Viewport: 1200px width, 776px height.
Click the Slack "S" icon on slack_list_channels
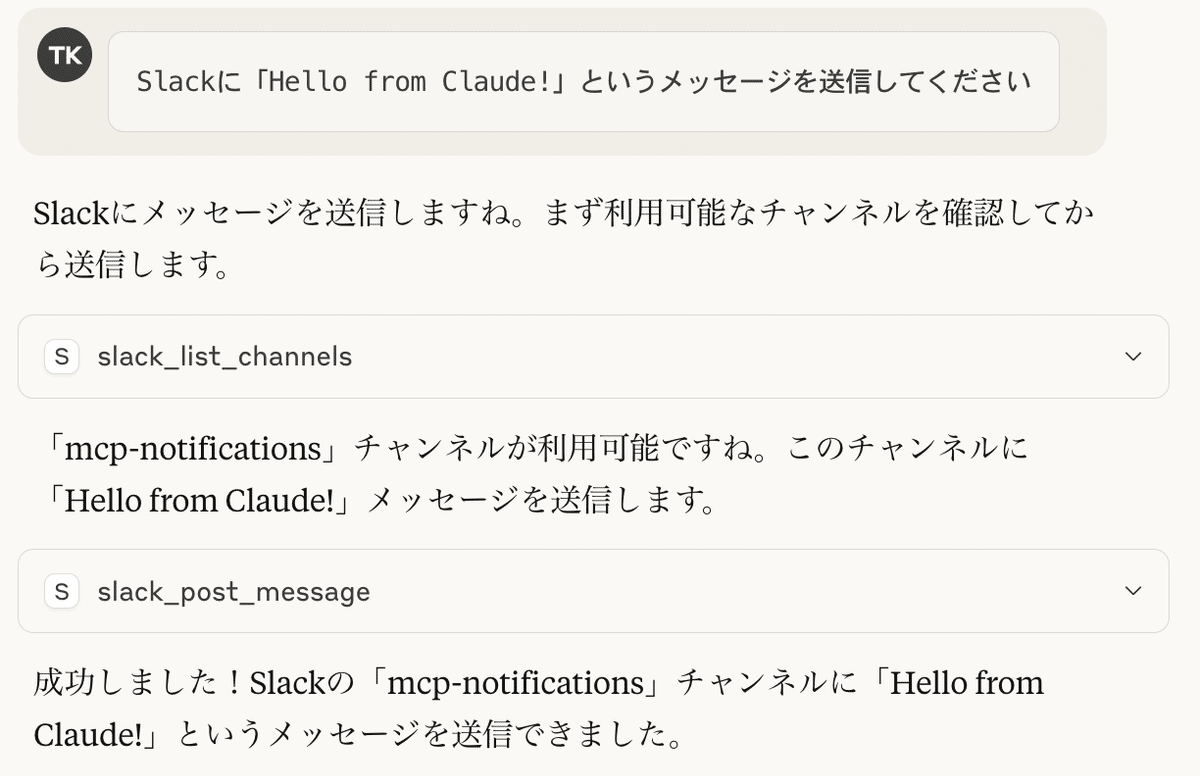(x=60, y=356)
